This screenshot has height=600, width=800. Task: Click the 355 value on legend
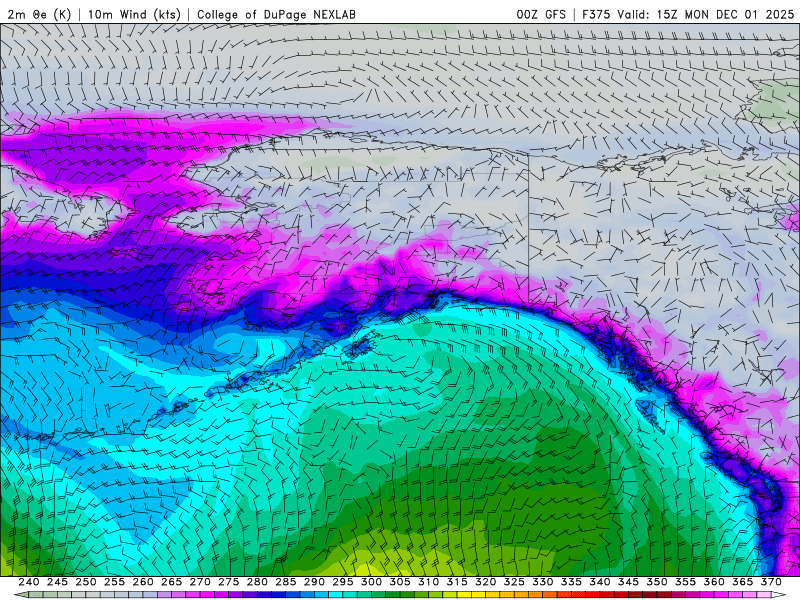(x=686, y=582)
